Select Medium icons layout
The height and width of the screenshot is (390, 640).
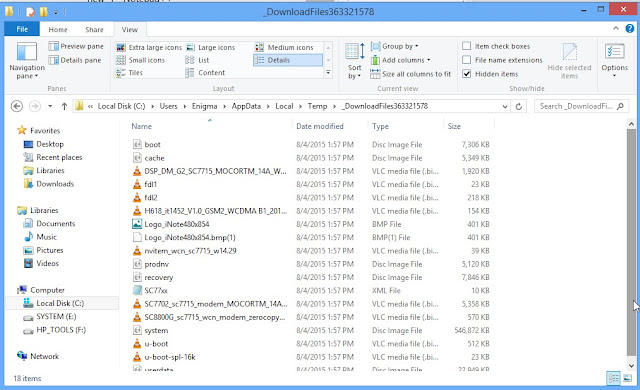[284, 47]
